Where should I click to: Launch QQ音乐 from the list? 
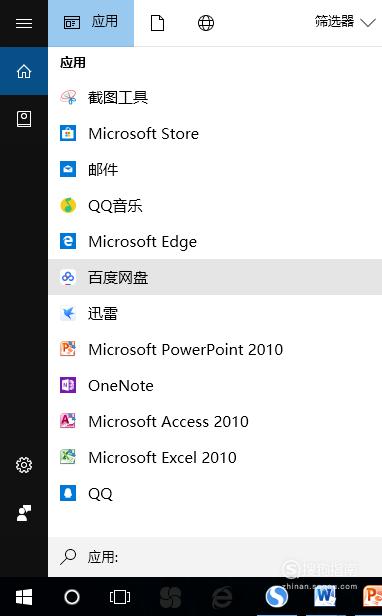click(x=215, y=205)
